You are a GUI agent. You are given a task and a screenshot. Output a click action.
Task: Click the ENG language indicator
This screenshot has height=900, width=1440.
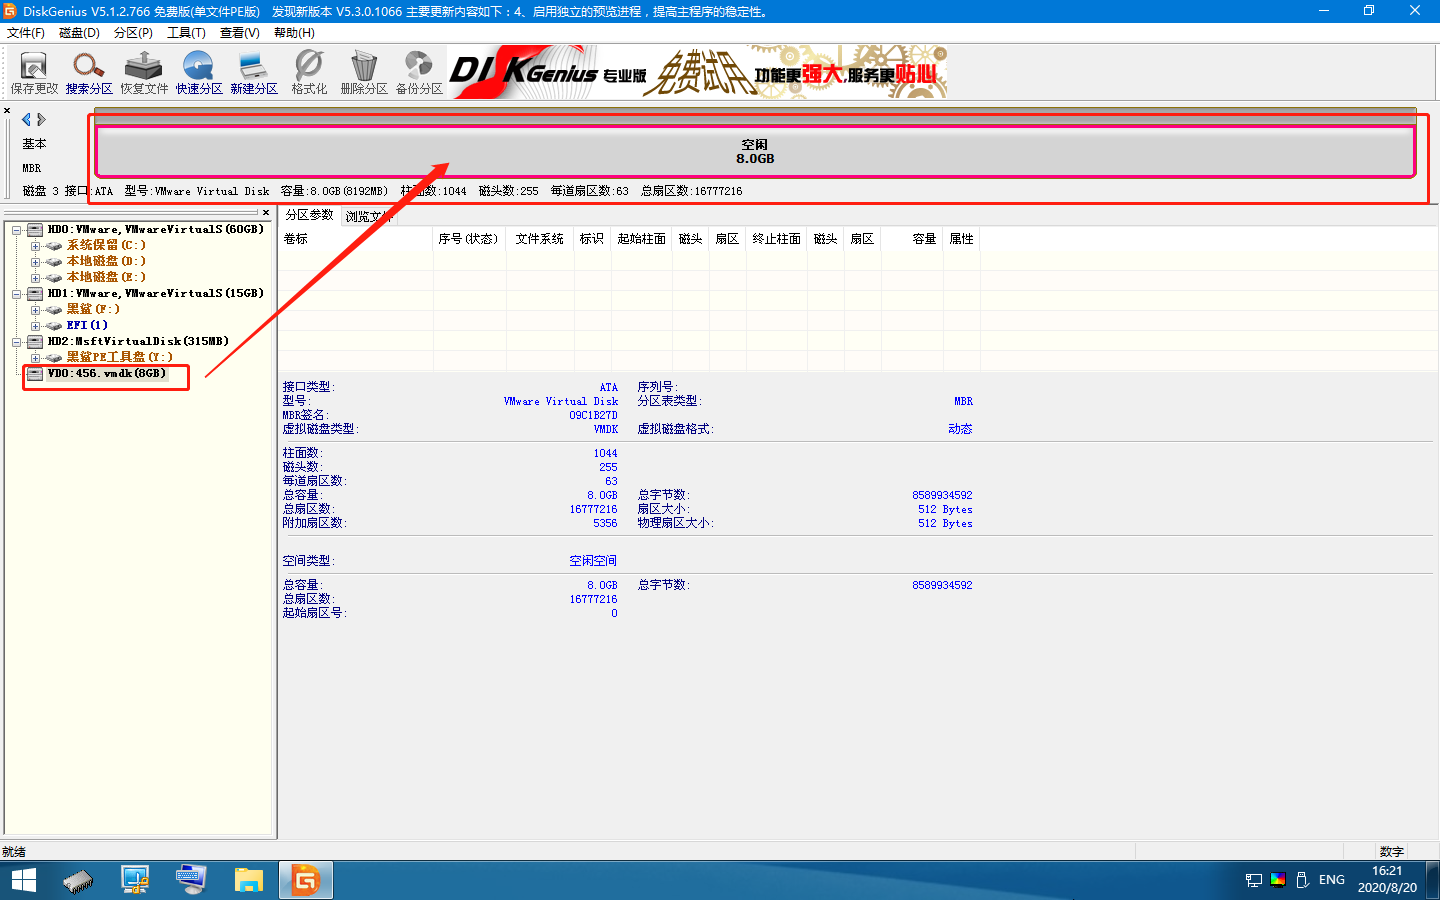1332,880
